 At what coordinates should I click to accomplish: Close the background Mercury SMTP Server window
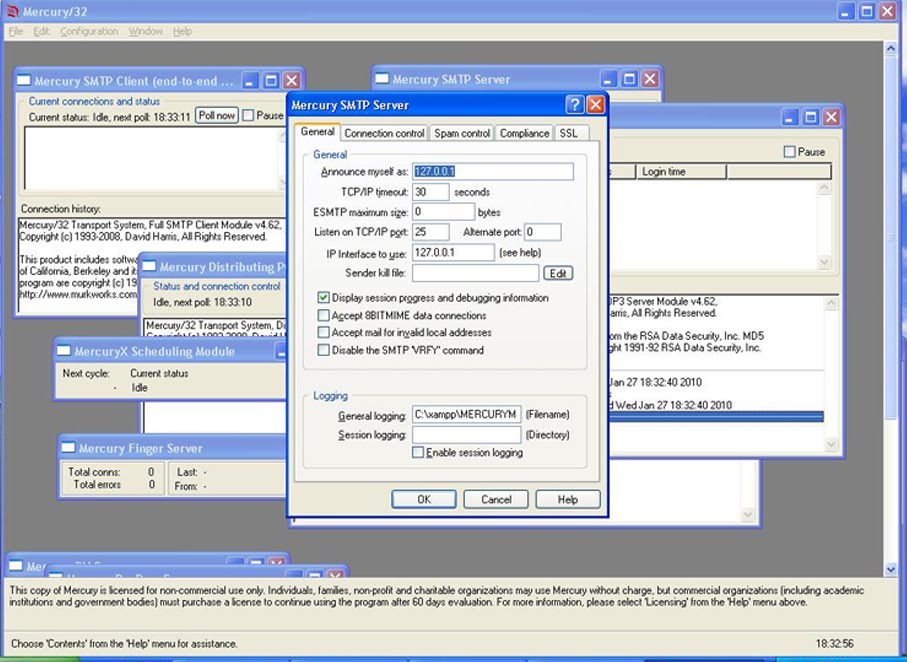[x=650, y=79]
